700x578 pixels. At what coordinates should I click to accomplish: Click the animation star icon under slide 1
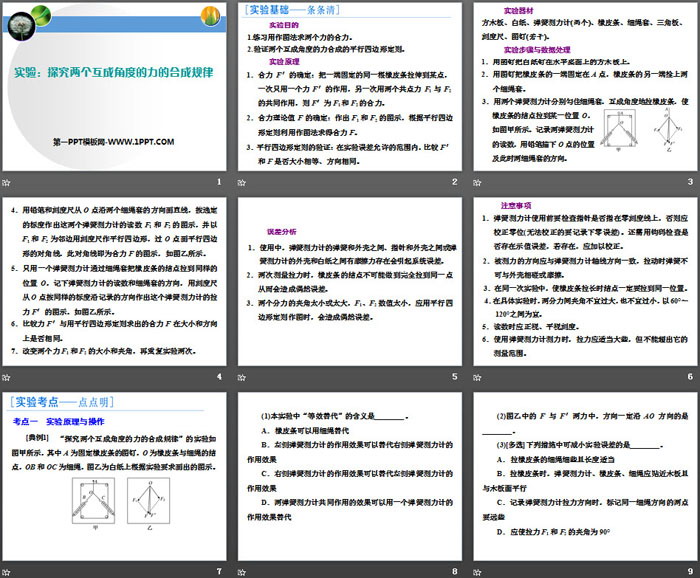point(7,182)
